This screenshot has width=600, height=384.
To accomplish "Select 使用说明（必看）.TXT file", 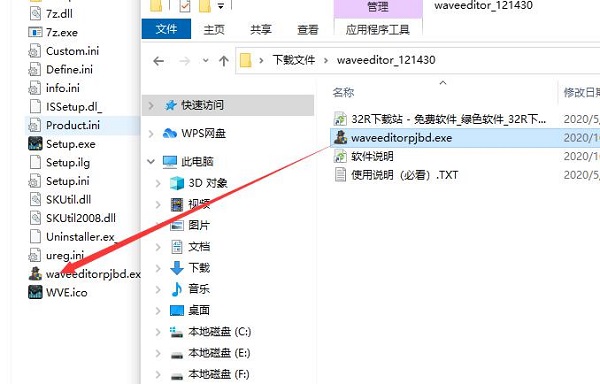I will coord(404,175).
